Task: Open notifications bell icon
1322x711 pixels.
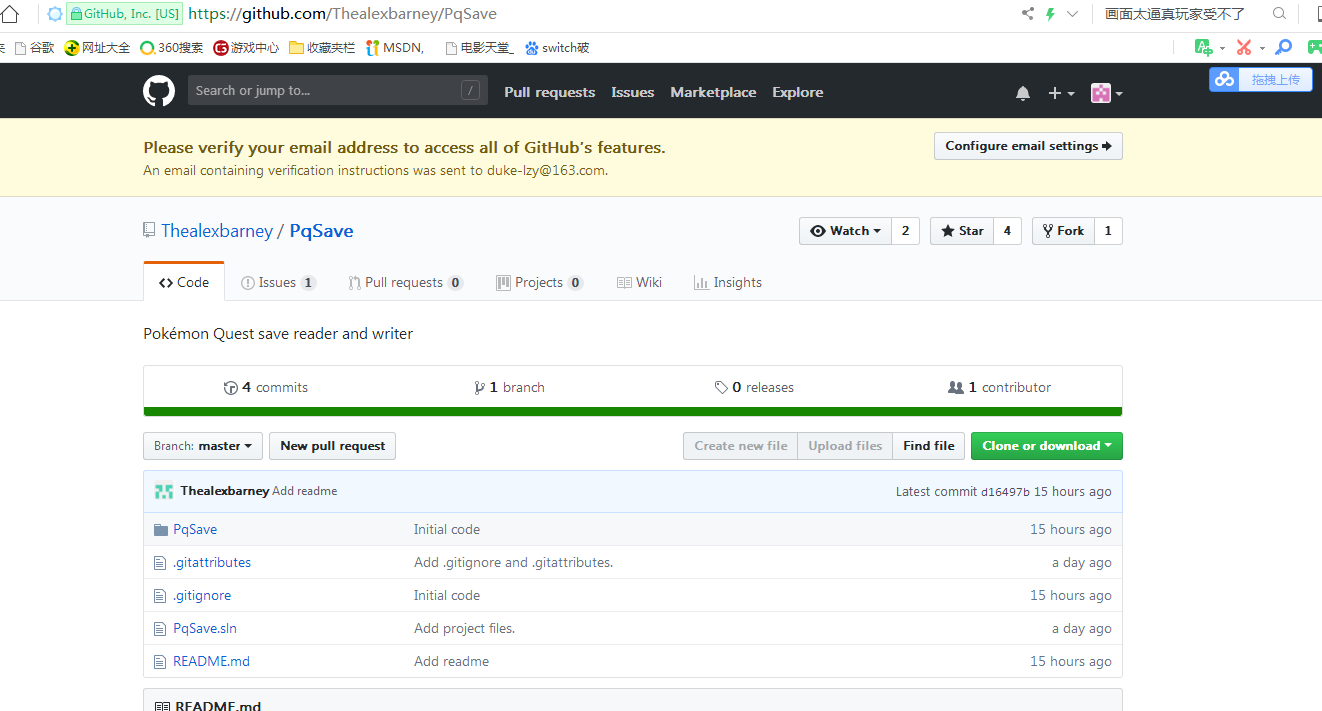Action: (1023, 93)
